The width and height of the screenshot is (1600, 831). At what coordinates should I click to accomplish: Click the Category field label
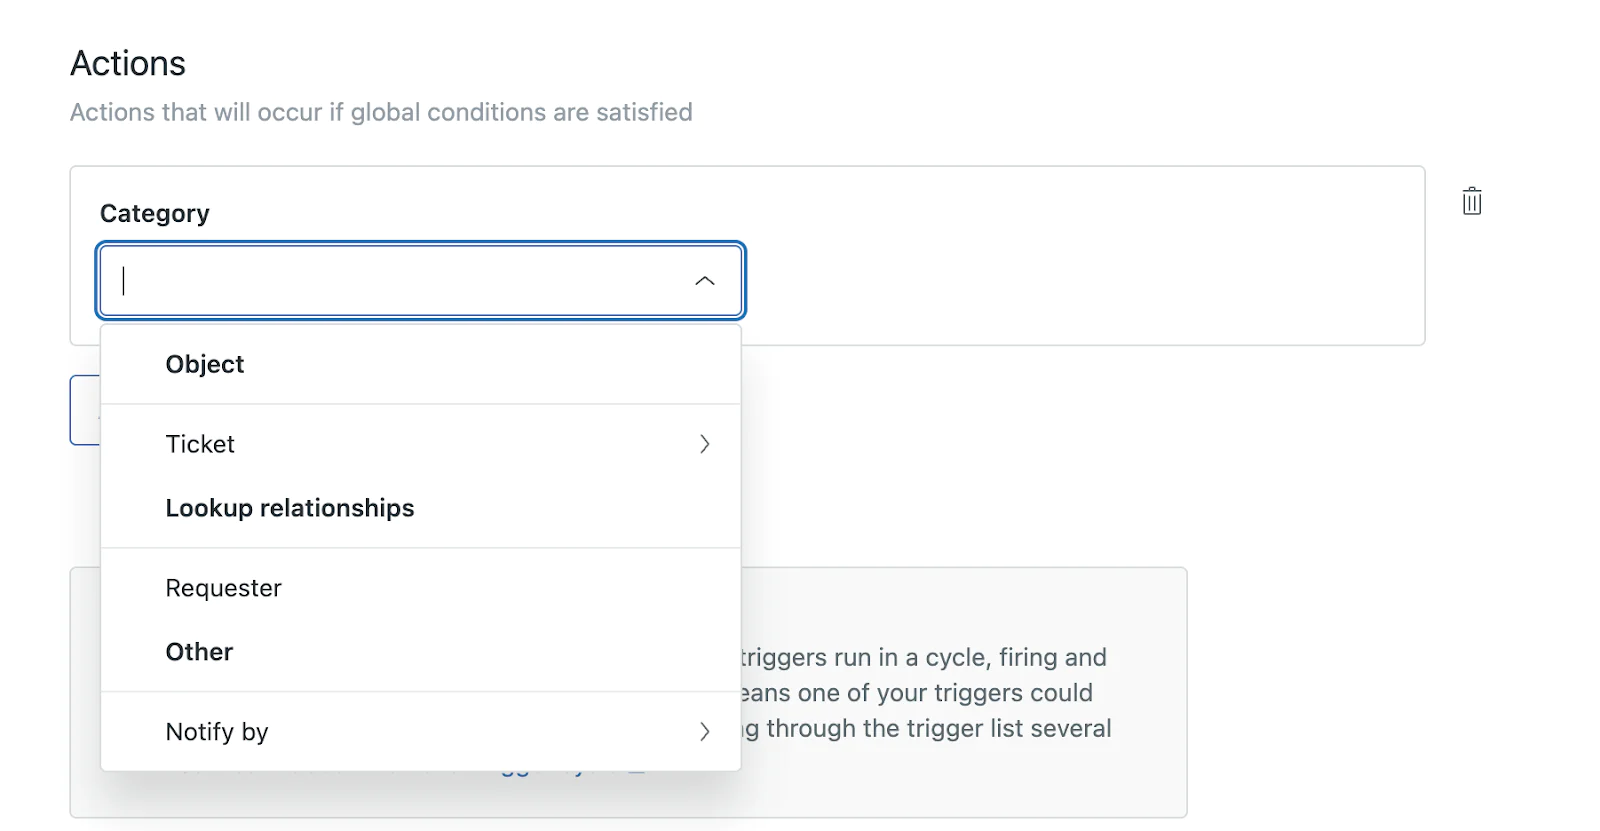[x=154, y=212]
